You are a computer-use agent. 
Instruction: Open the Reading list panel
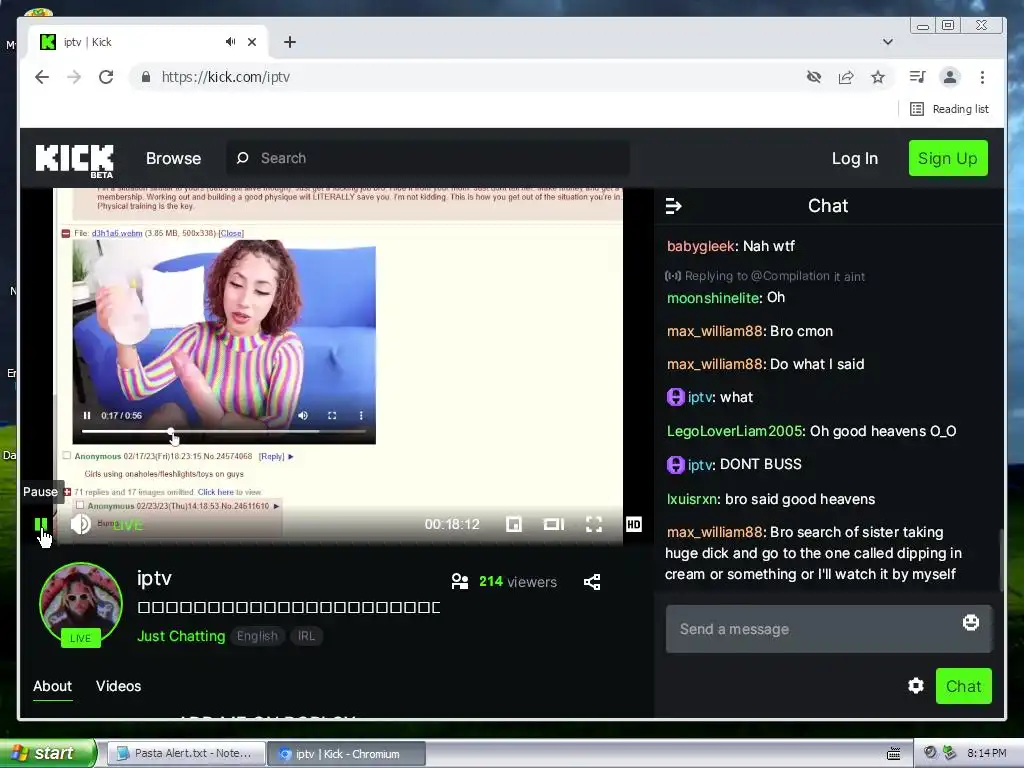pos(950,109)
